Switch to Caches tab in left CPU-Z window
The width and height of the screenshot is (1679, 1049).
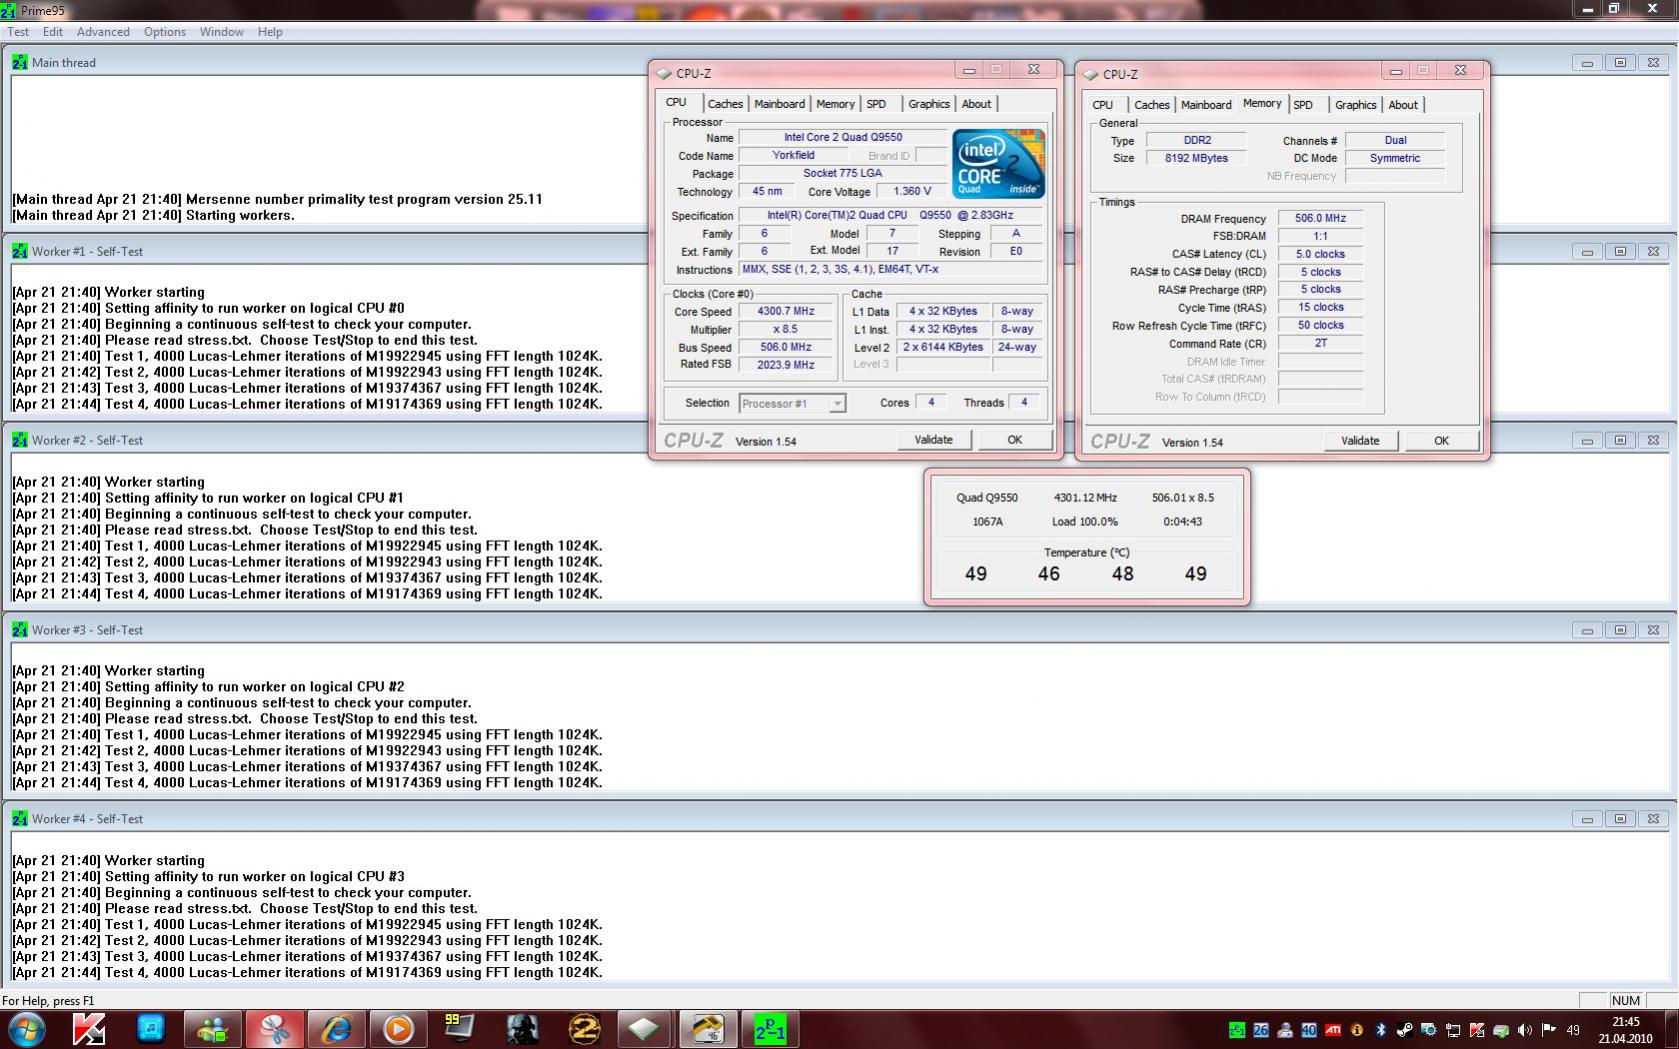(x=725, y=104)
